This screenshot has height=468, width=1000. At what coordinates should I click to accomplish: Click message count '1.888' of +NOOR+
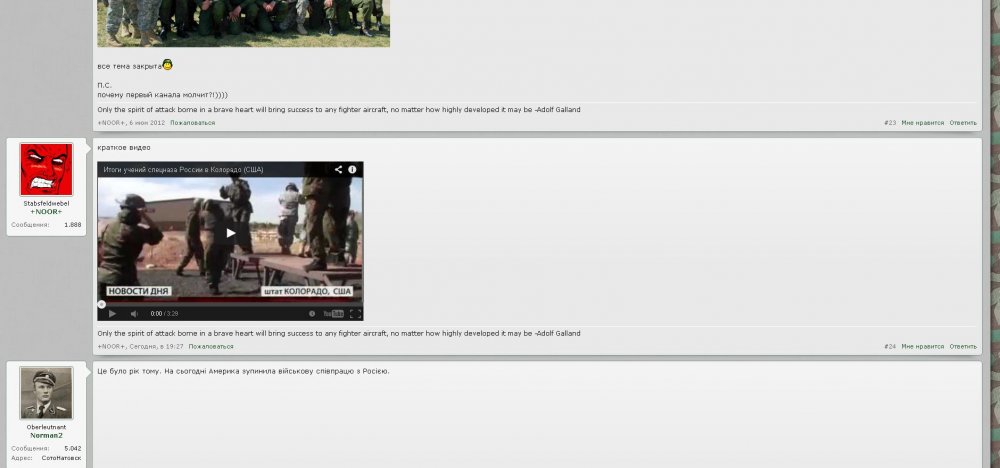pos(73,225)
